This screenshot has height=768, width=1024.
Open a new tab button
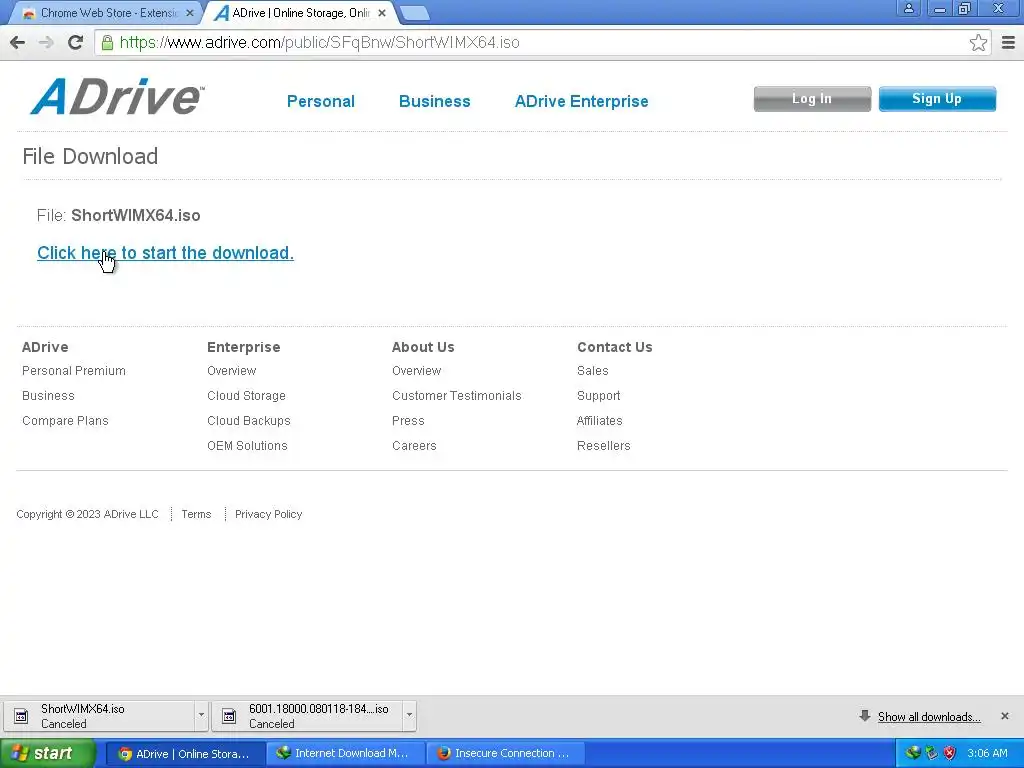point(413,13)
